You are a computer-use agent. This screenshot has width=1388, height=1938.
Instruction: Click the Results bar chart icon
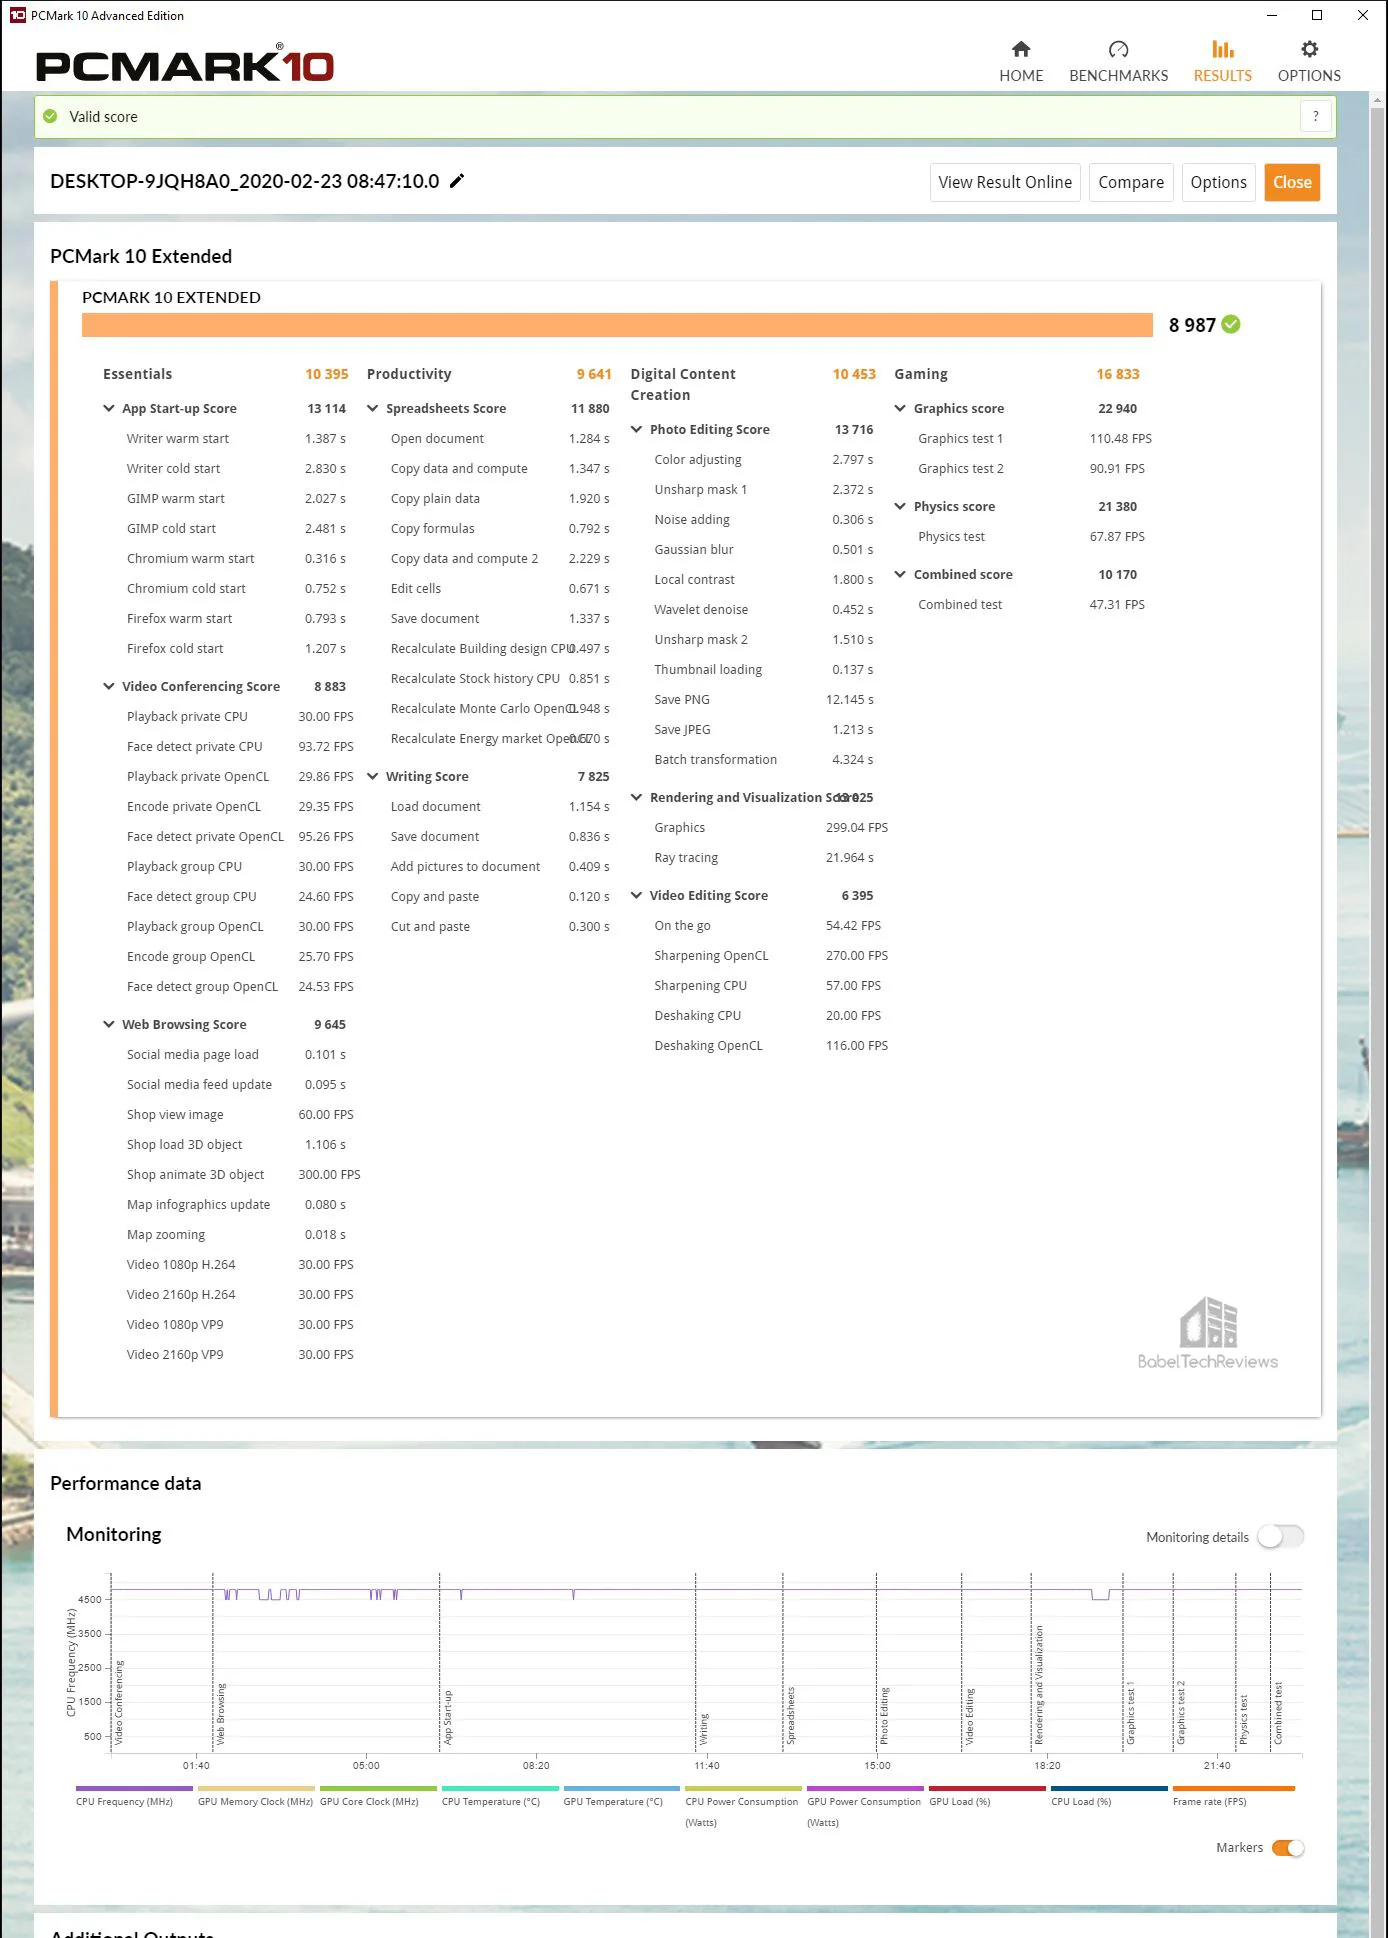click(1222, 49)
